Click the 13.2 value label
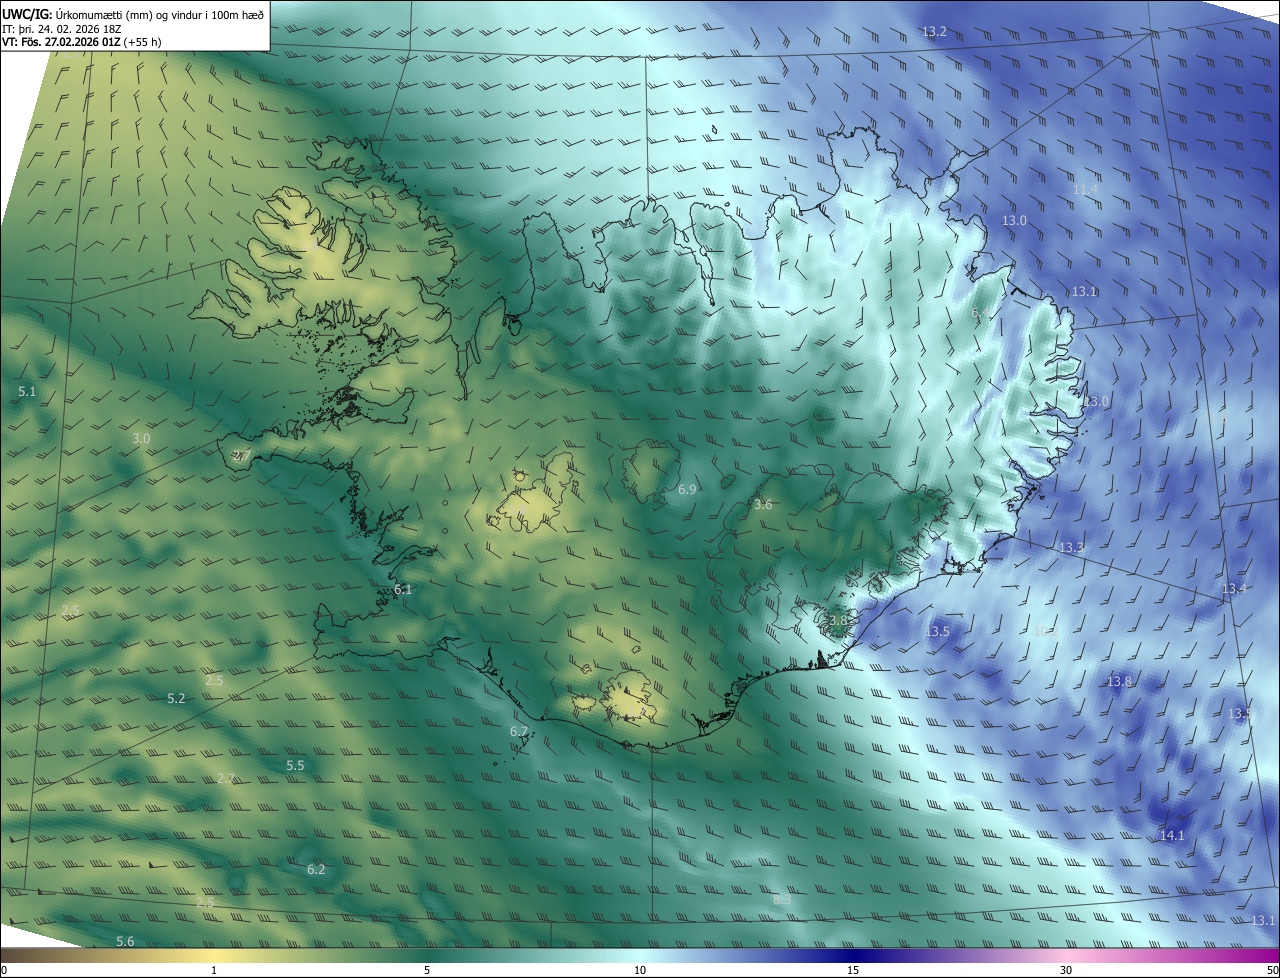 [x=934, y=32]
